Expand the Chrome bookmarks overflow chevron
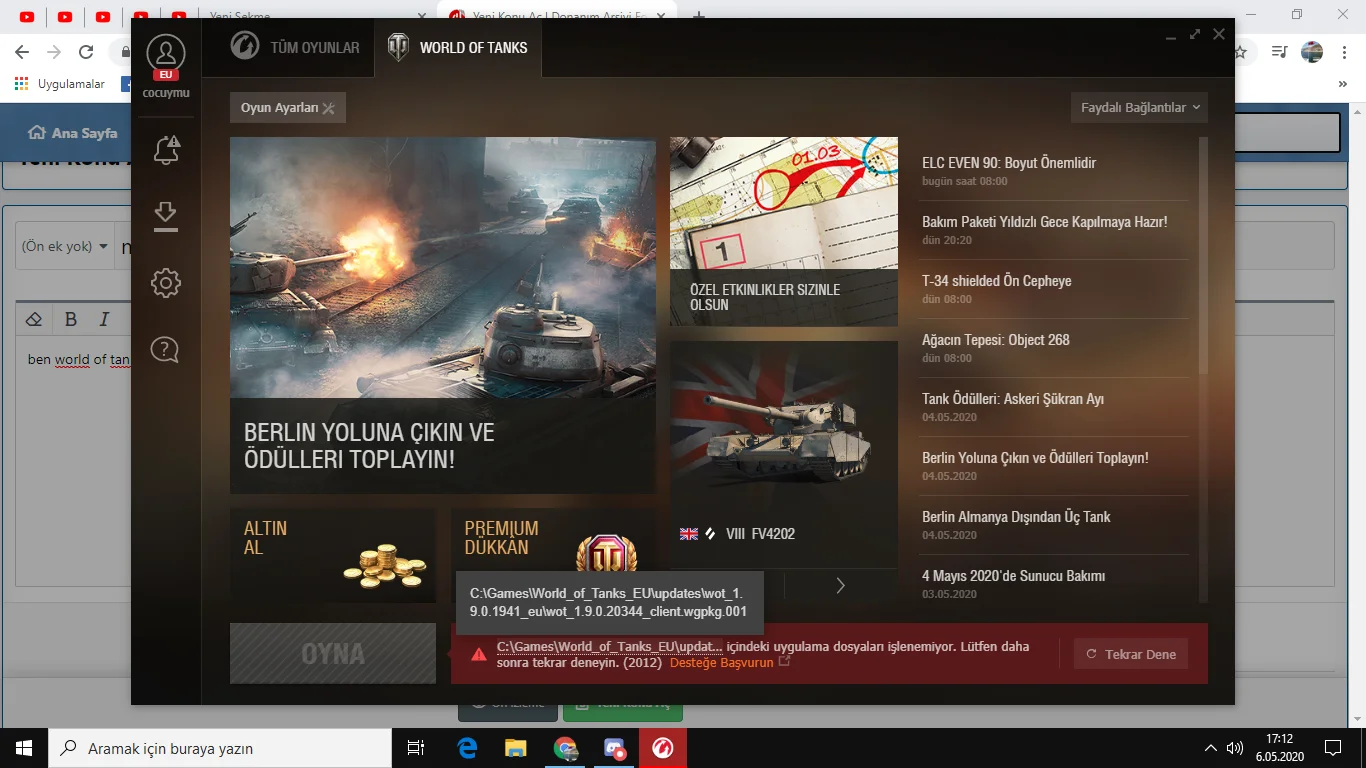This screenshot has width=1366, height=768. click(x=1343, y=85)
